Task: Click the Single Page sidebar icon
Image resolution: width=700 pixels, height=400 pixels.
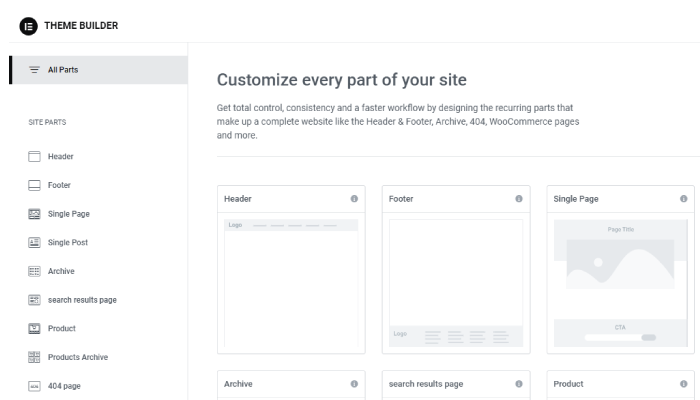Action: (x=34, y=214)
